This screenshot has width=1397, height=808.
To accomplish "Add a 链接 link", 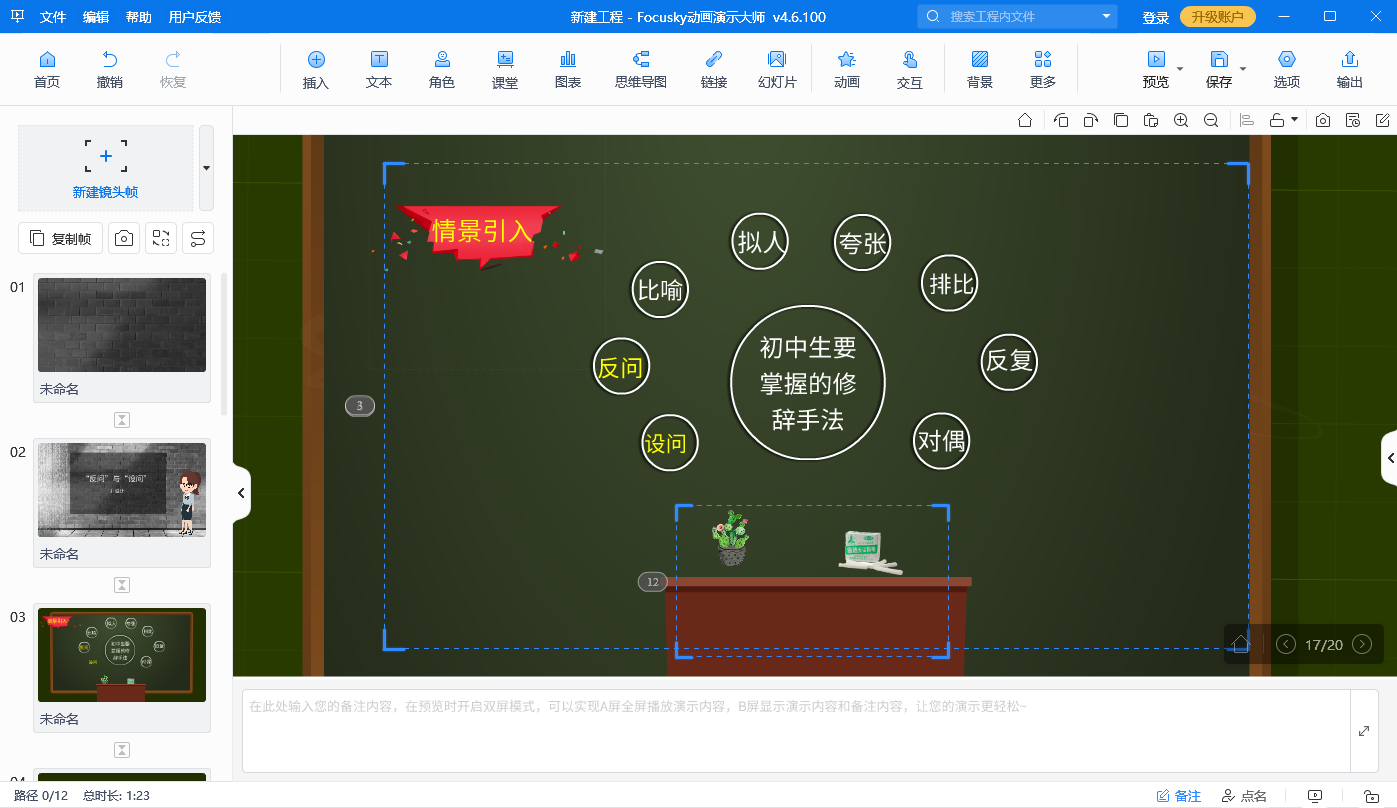I will tap(714, 69).
